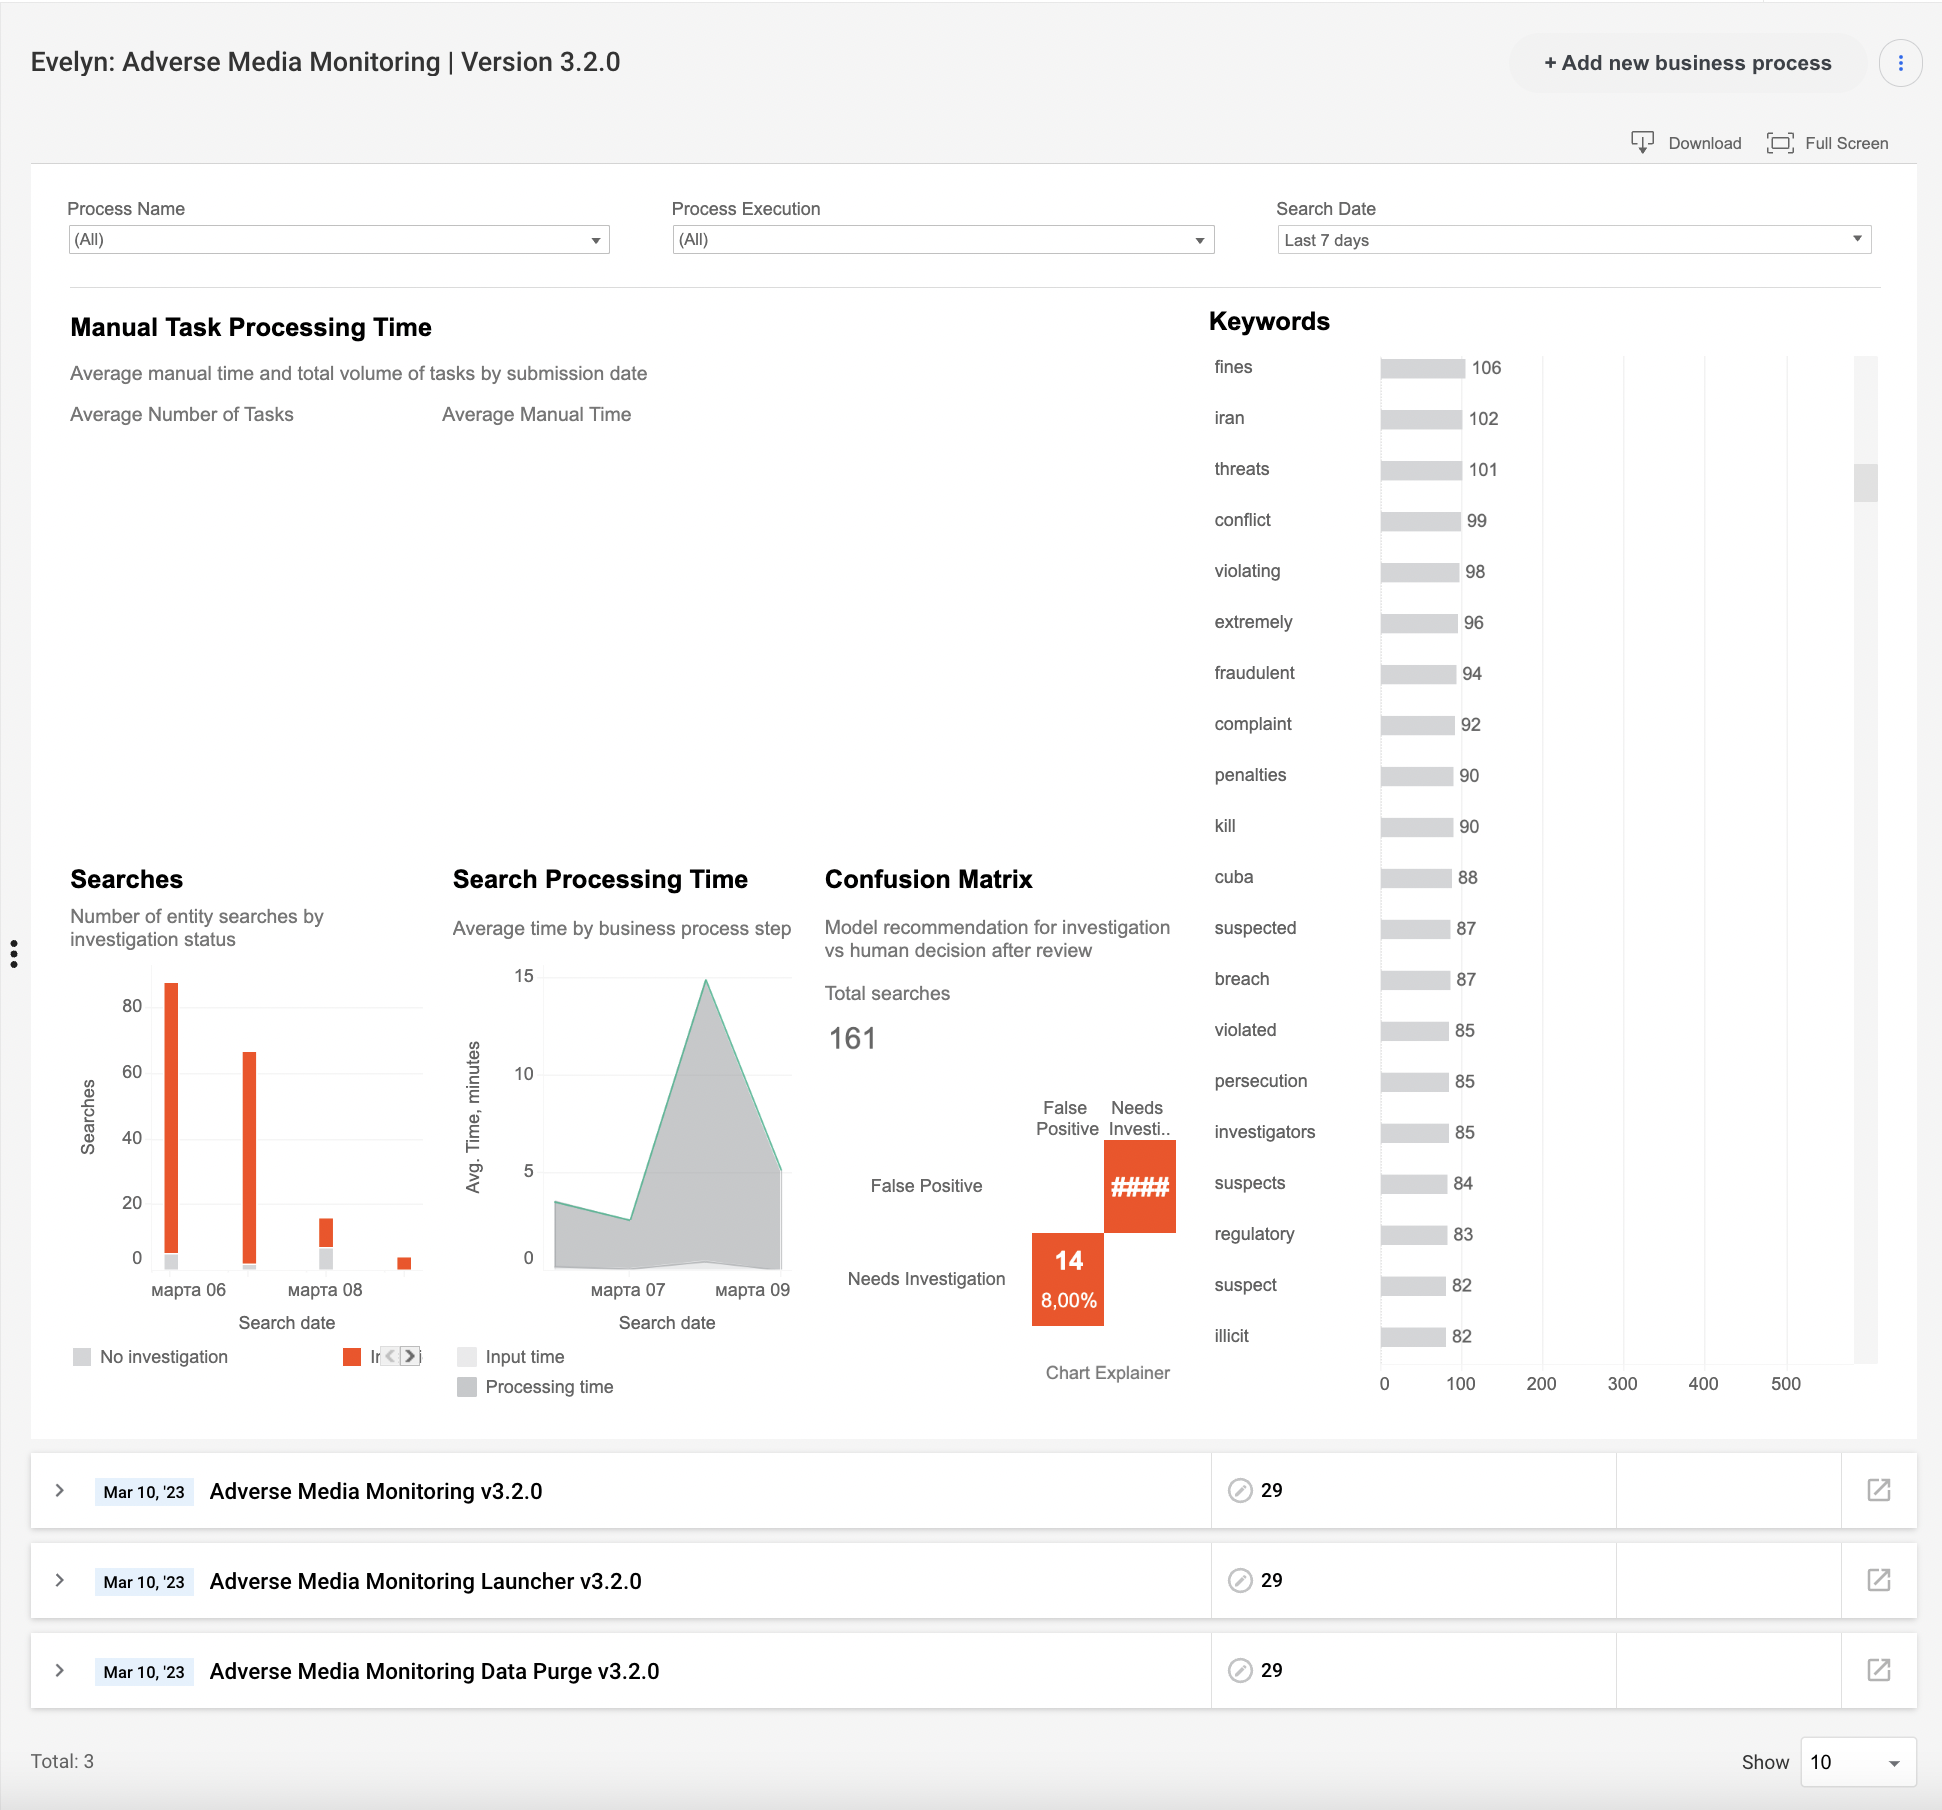This screenshot has width=1942, height=1810.
Task: Open the Full Screen view icon
Action: [x=1780, y=142]
